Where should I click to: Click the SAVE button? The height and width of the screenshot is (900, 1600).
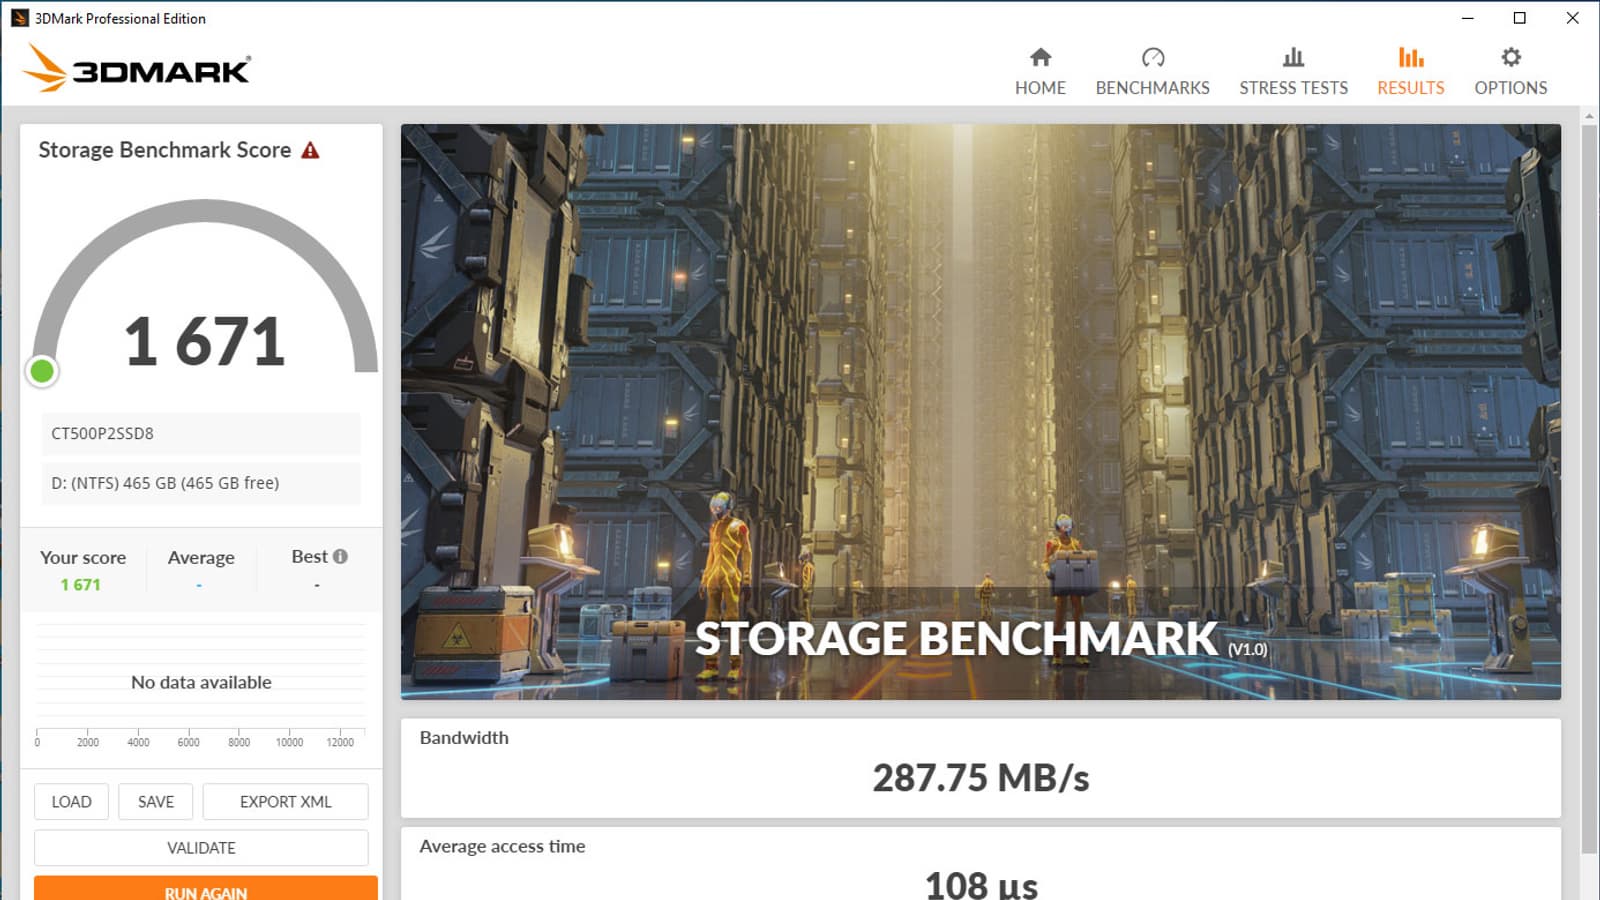point(156,802)
